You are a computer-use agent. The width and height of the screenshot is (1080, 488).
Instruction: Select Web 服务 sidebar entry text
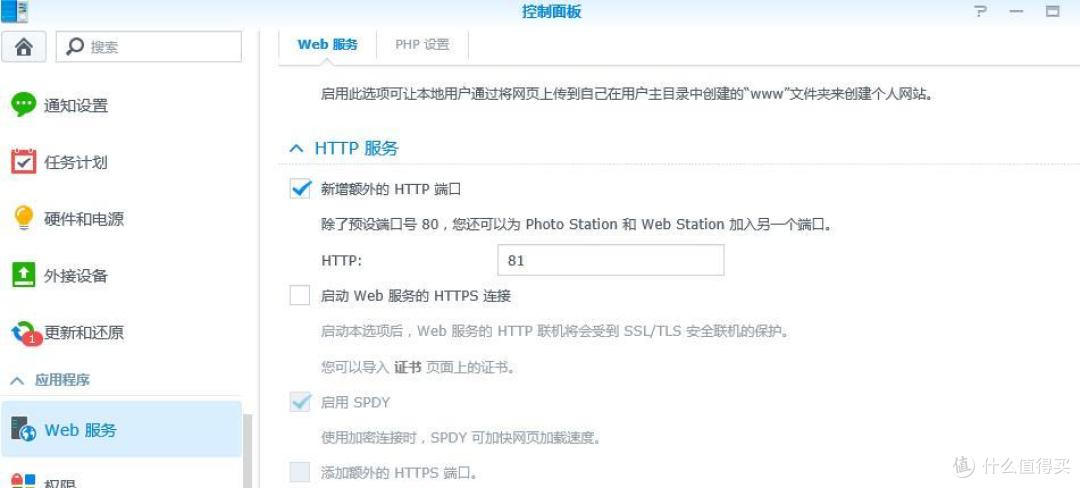pos(80,430)
